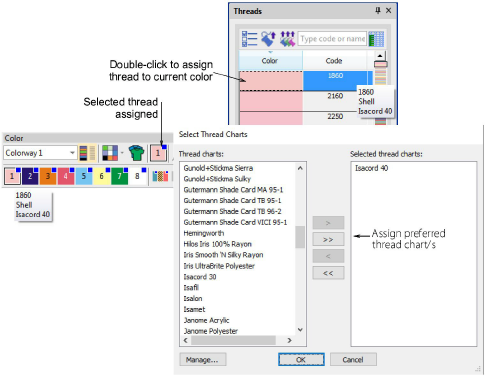Click the >> add all charts button
485x388 pixels.
click(328, 240)
